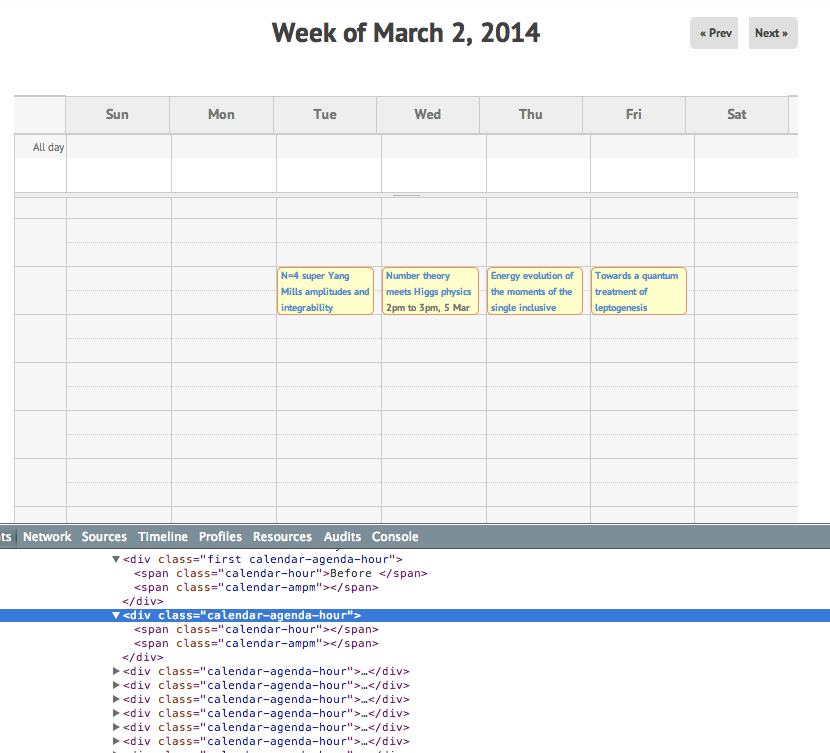Click the Week of March 2, 2014 heading
This screenshot has width=830, height=753.
pos(406,33)
